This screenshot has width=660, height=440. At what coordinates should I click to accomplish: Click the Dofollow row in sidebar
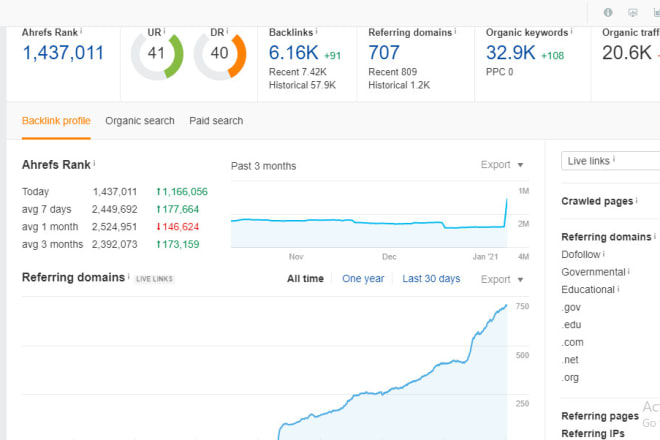(x=581, y=254)
